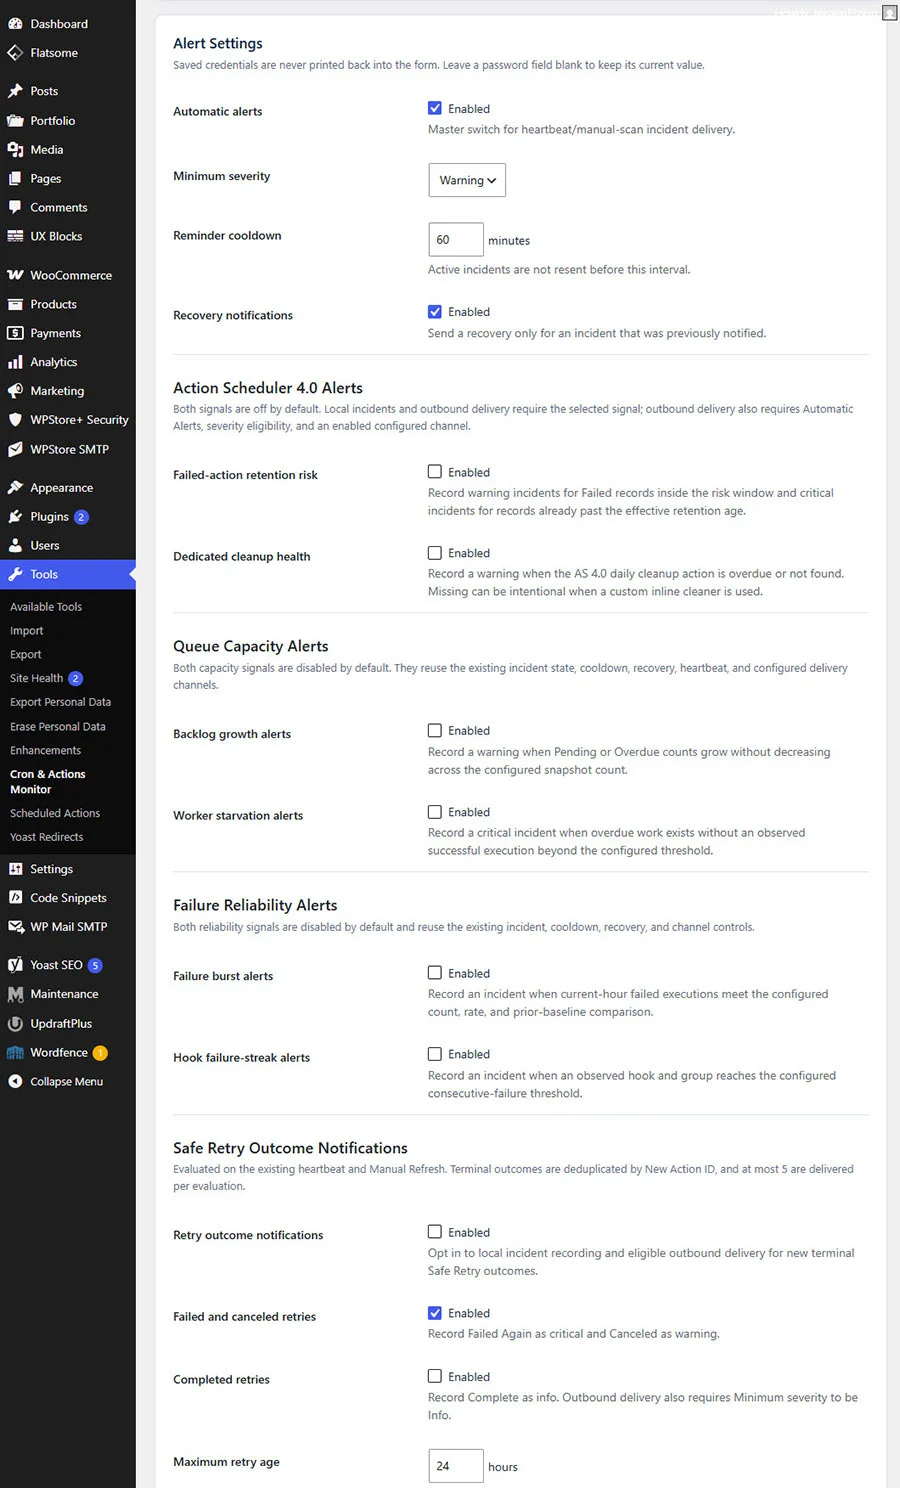Screen dimensions: 900x1488
Task: Click the Analytics bar chart icon
Action: pyautogui.click(x=15, y=363)
